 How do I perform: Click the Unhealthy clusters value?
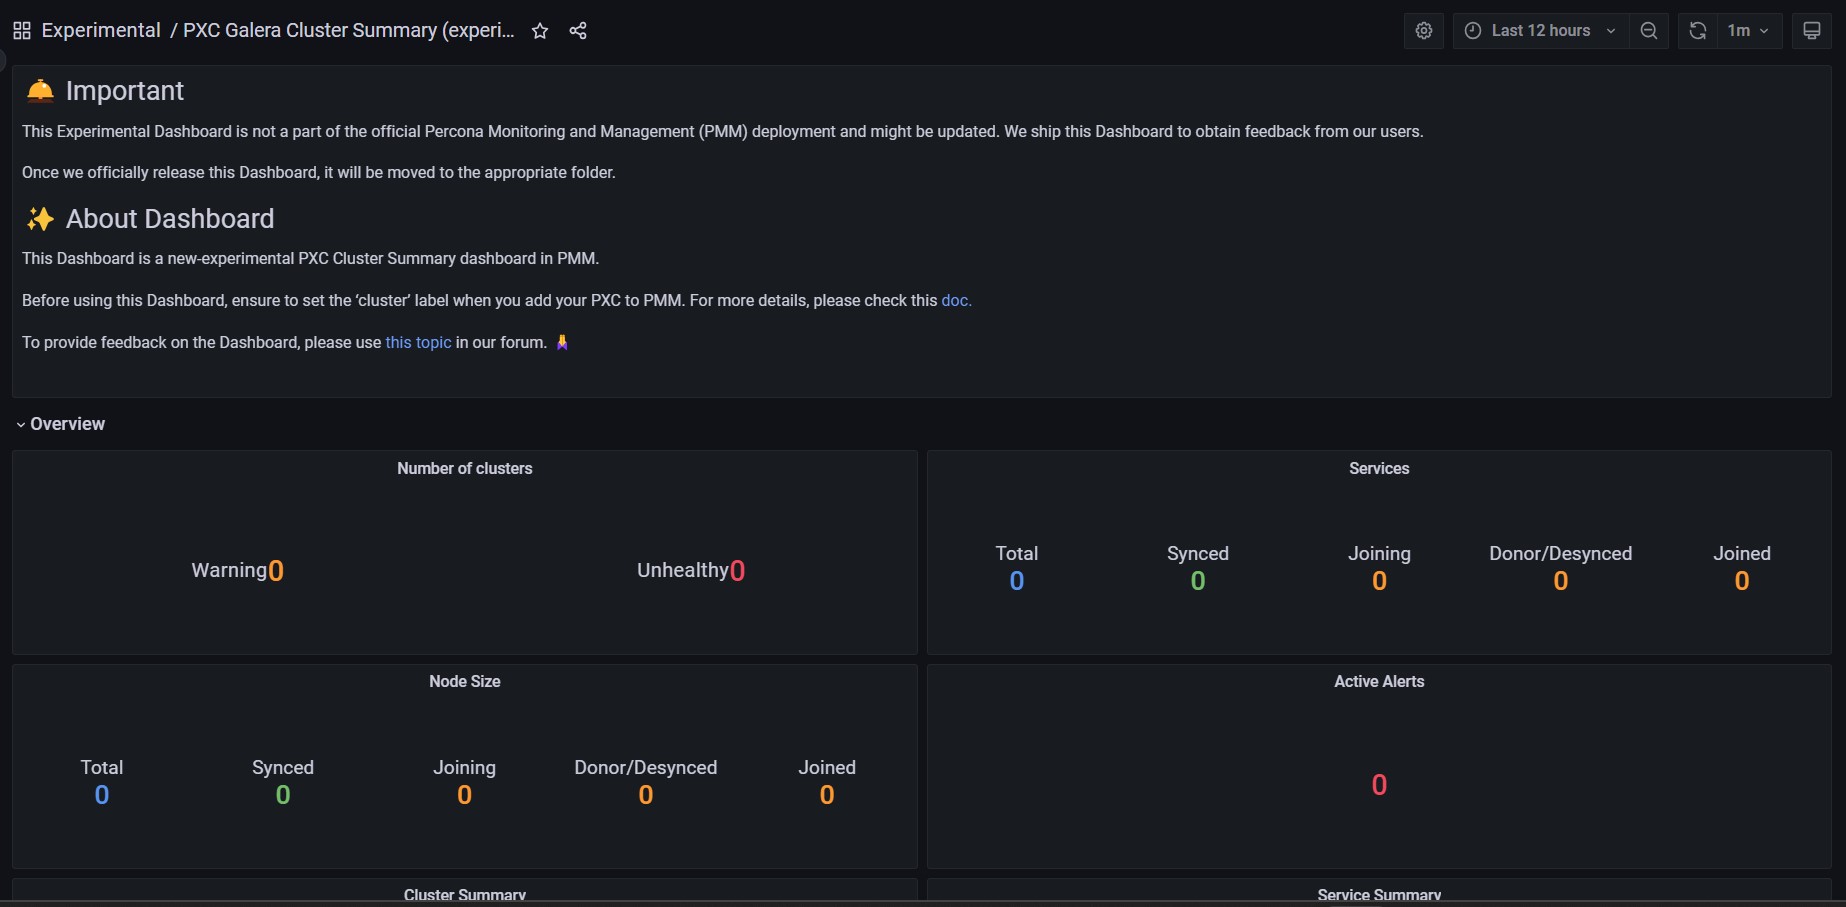(737, 571)
